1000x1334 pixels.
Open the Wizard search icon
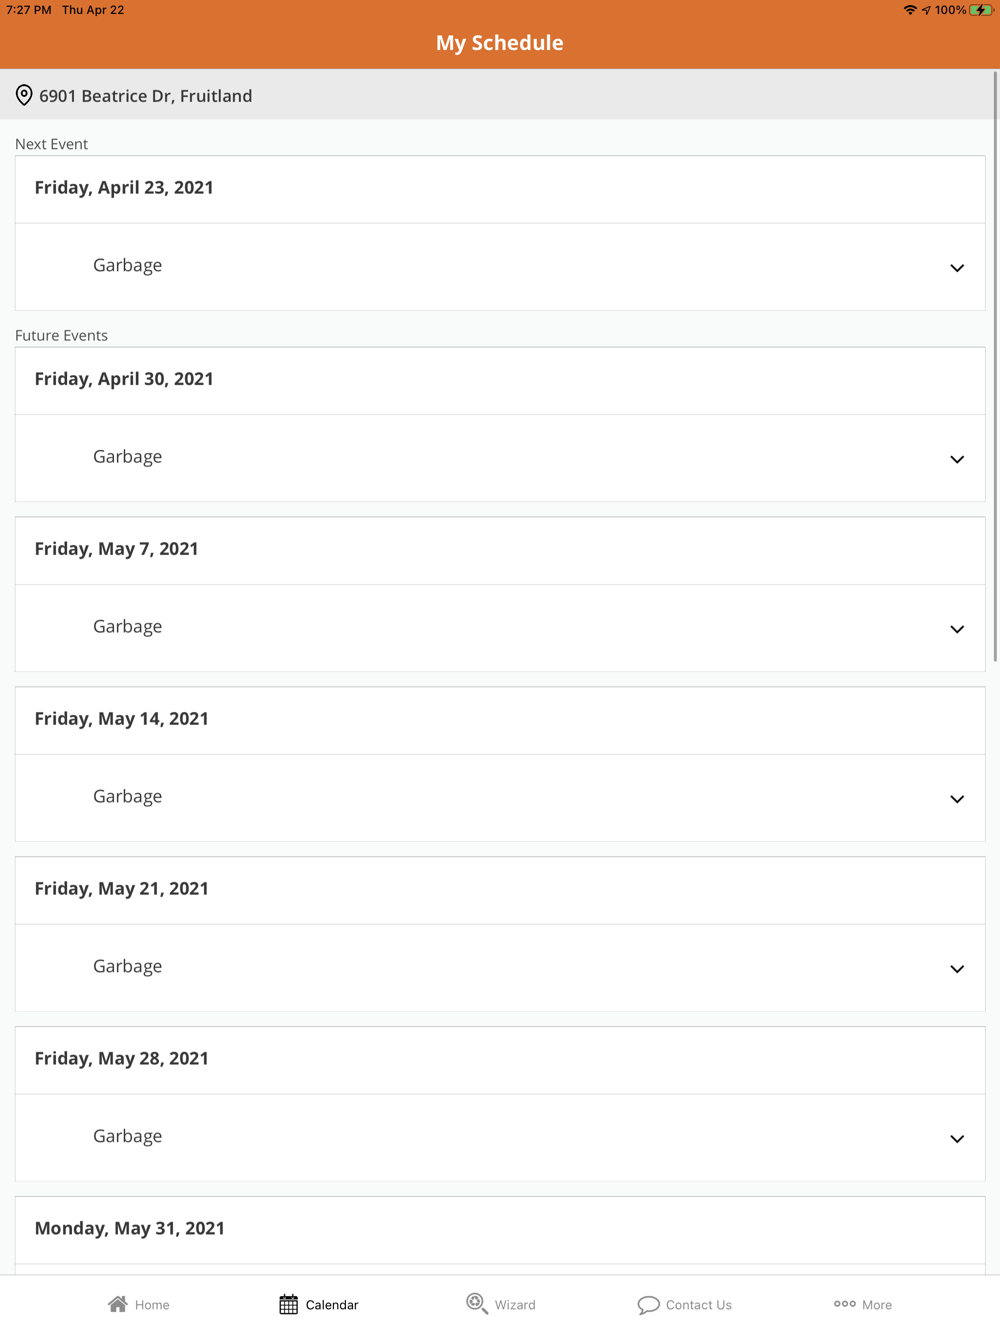(x=477, y=1303)
